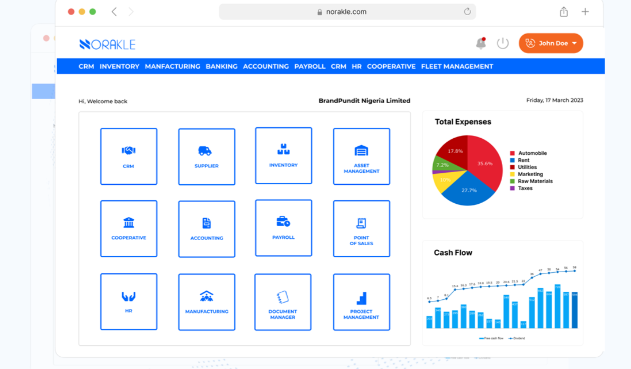The image size is (631, 369).
Task: Click the Friday, 17 March 2023 date
Action: point(555,100)
